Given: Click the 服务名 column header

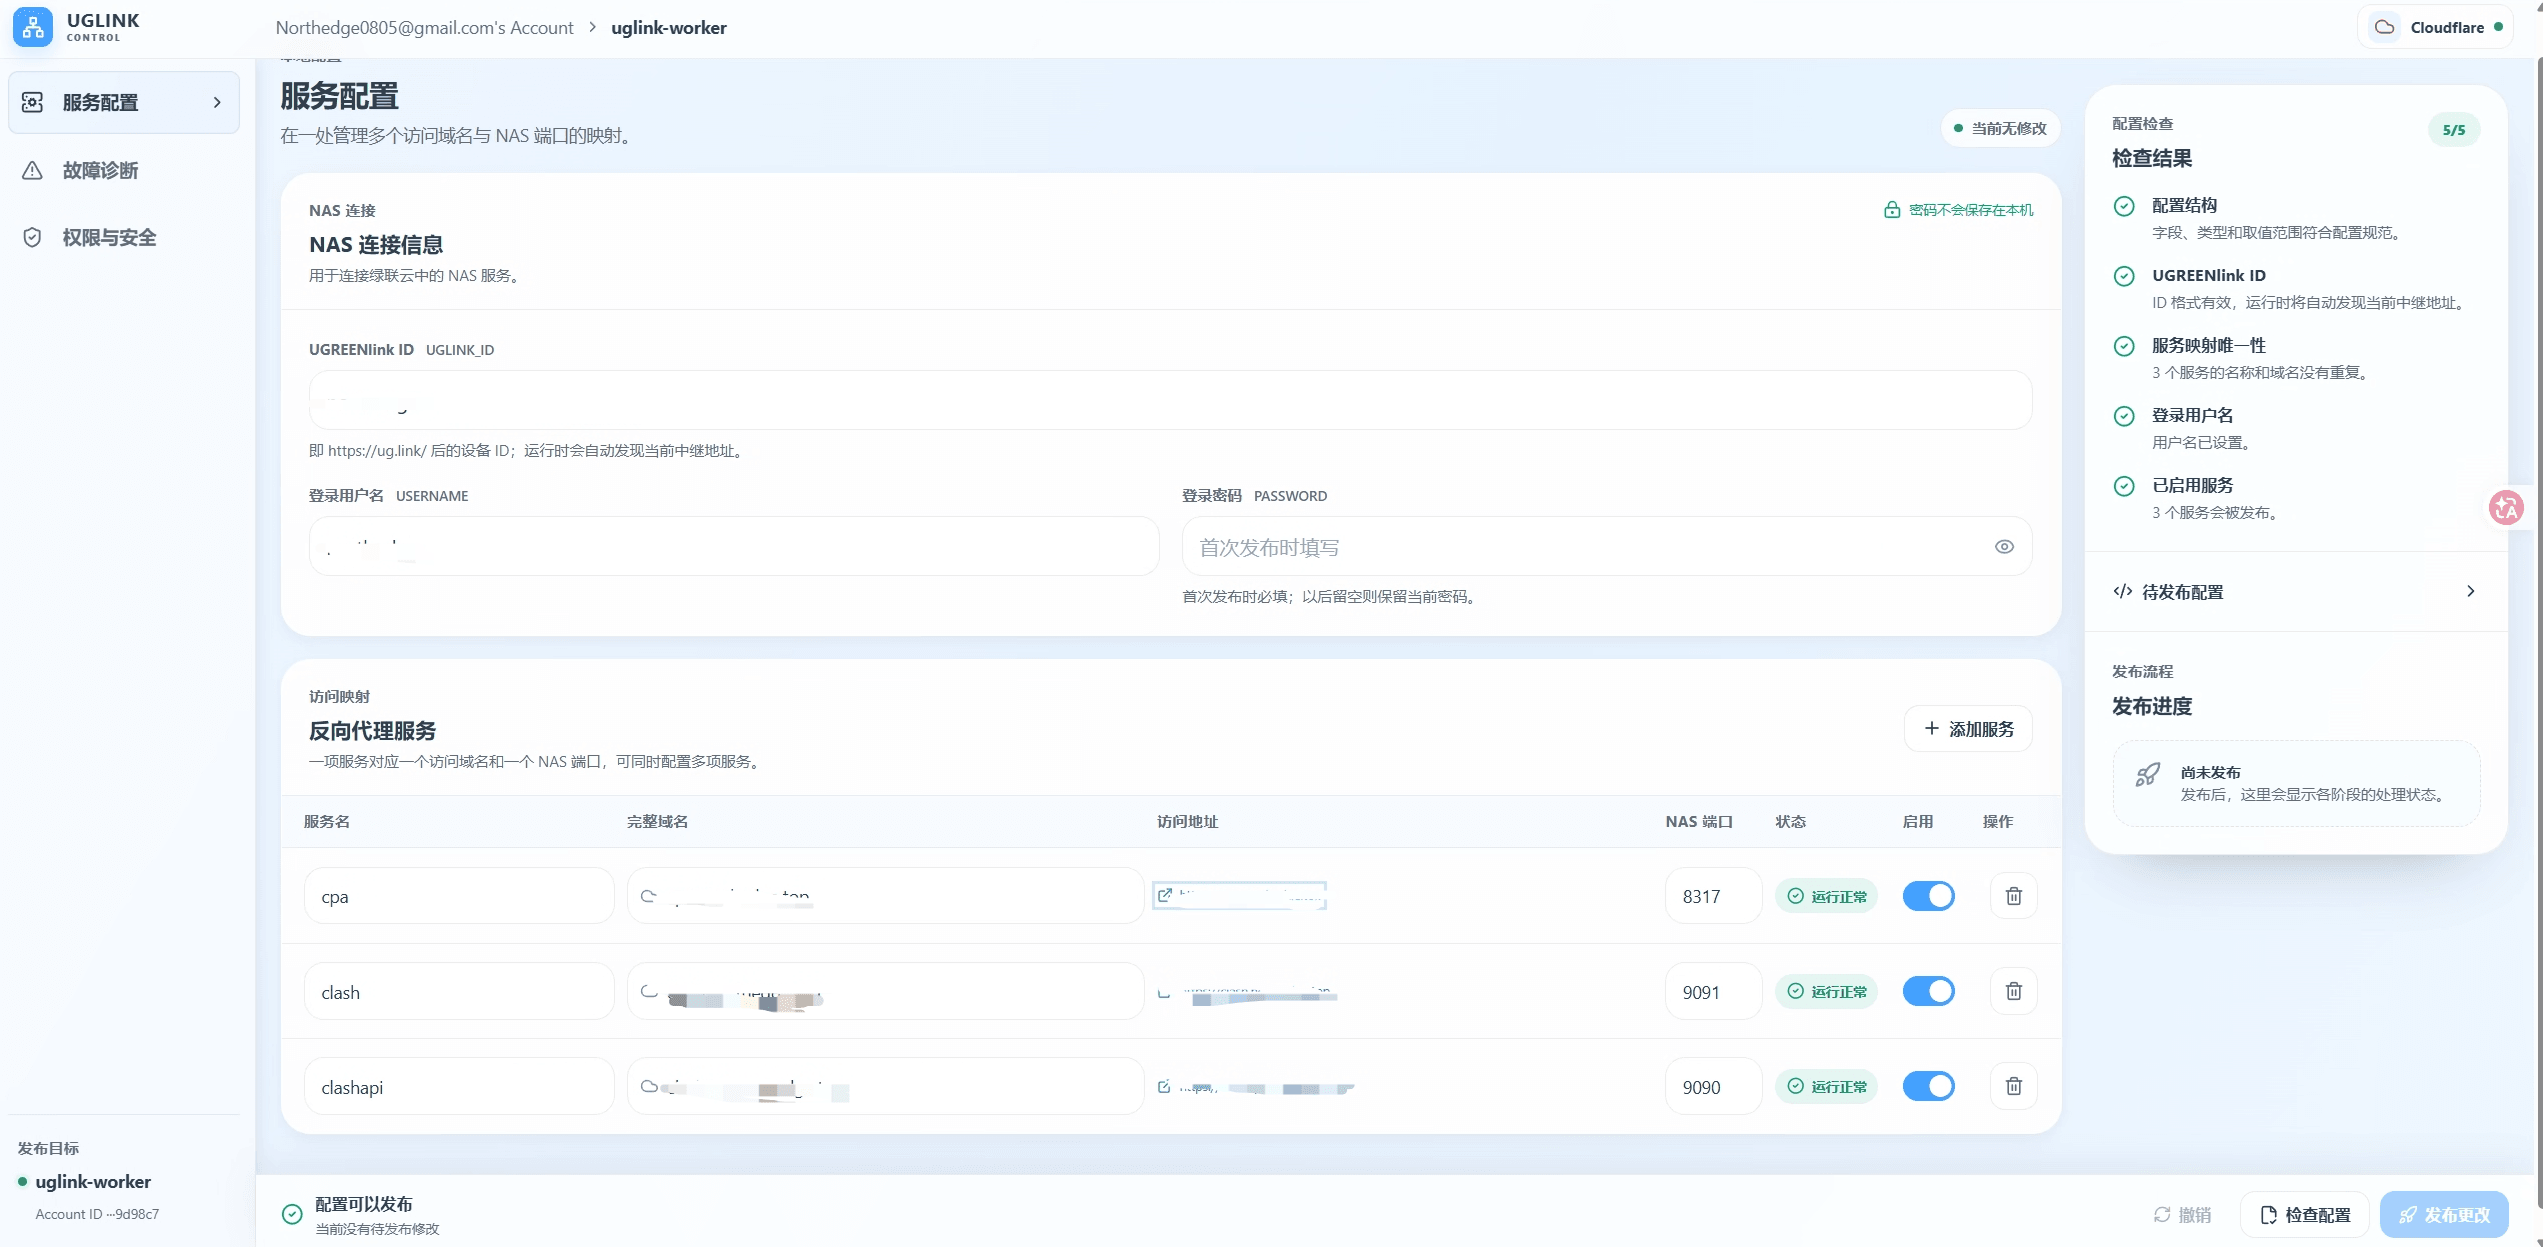Looking at the screenshot, I should [327, 821].
